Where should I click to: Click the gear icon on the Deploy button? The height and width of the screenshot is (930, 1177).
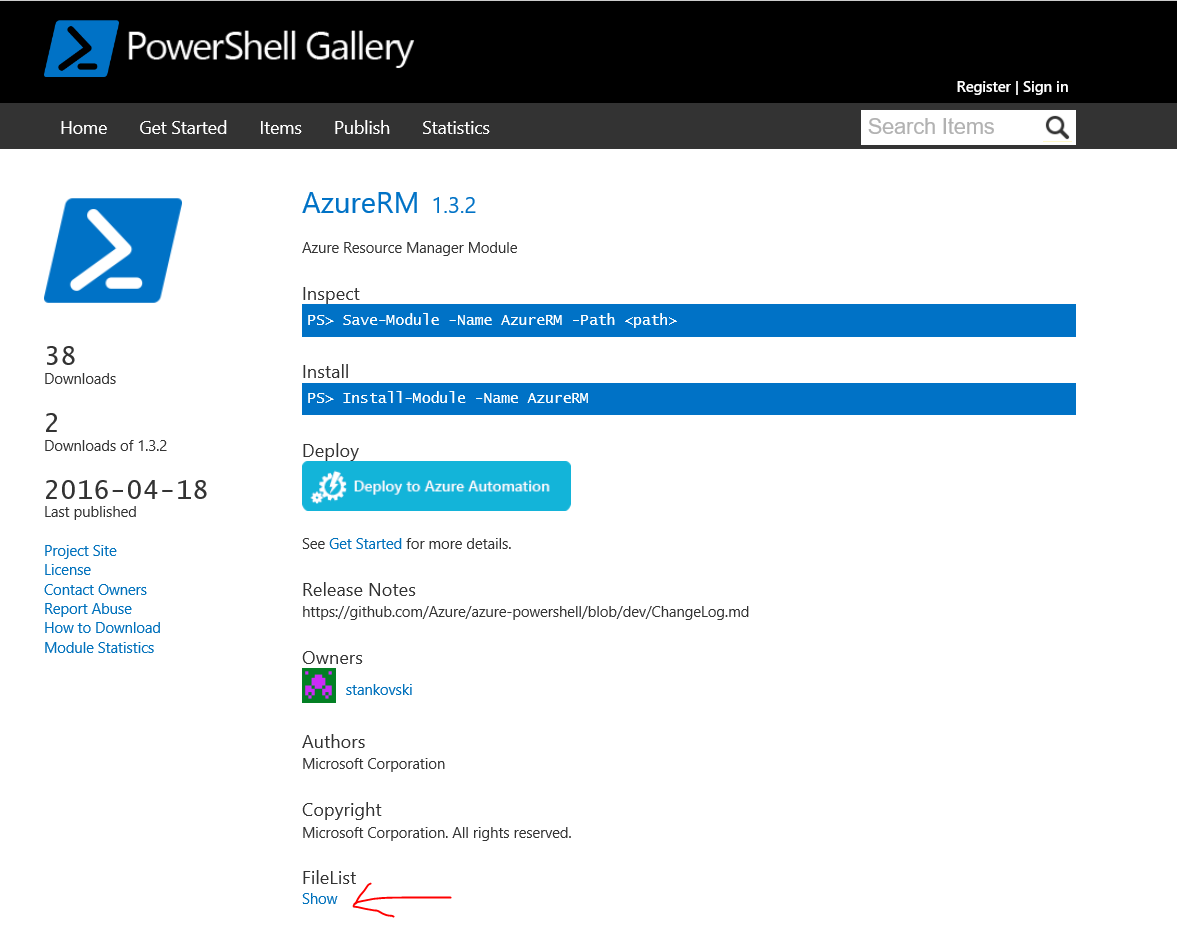tap(329, 486)
